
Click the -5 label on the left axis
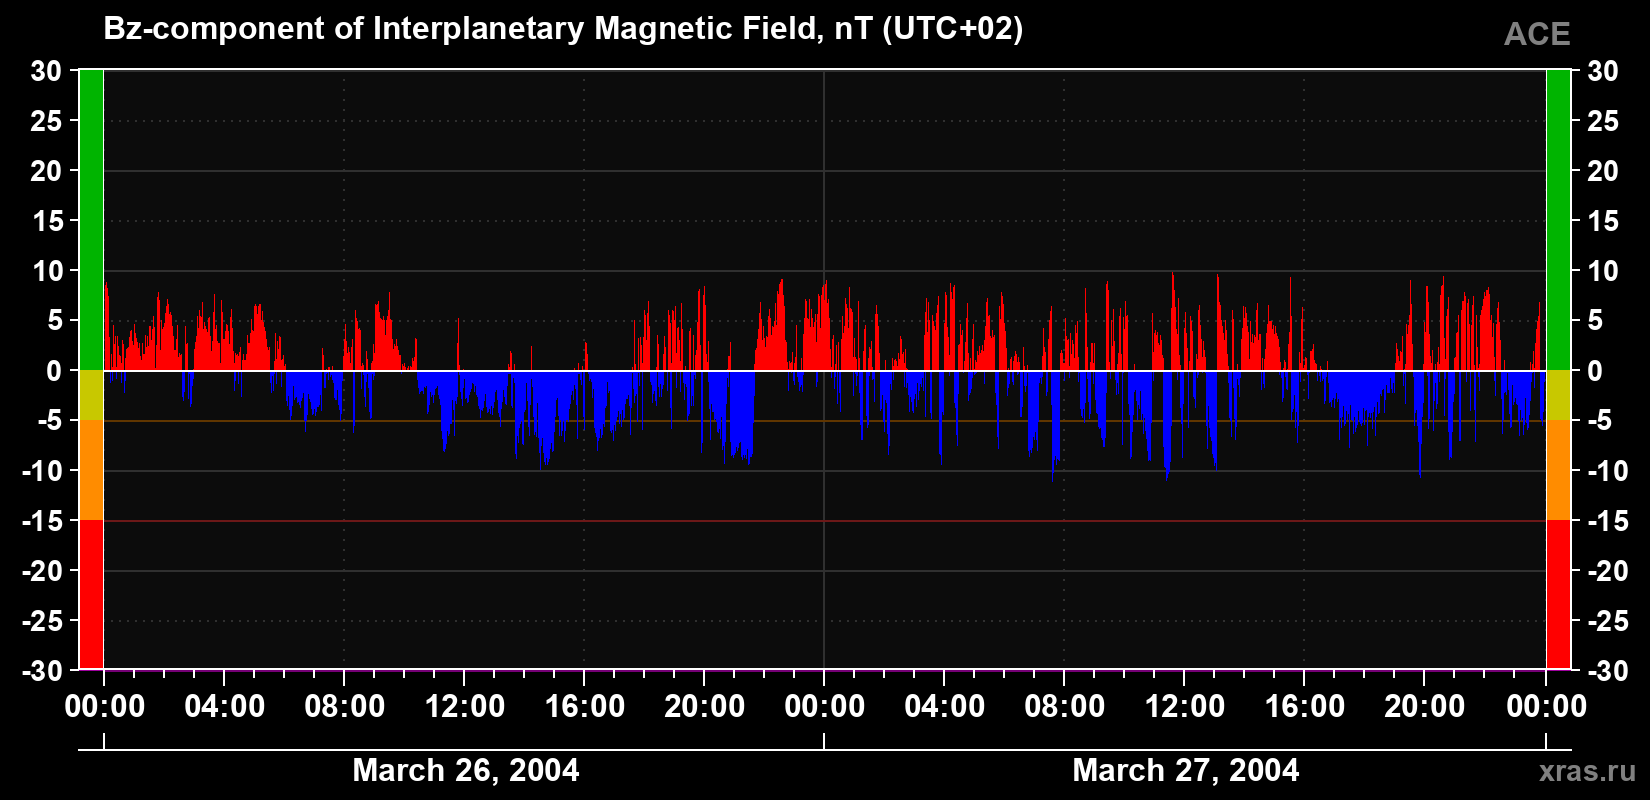click(50, 421)
